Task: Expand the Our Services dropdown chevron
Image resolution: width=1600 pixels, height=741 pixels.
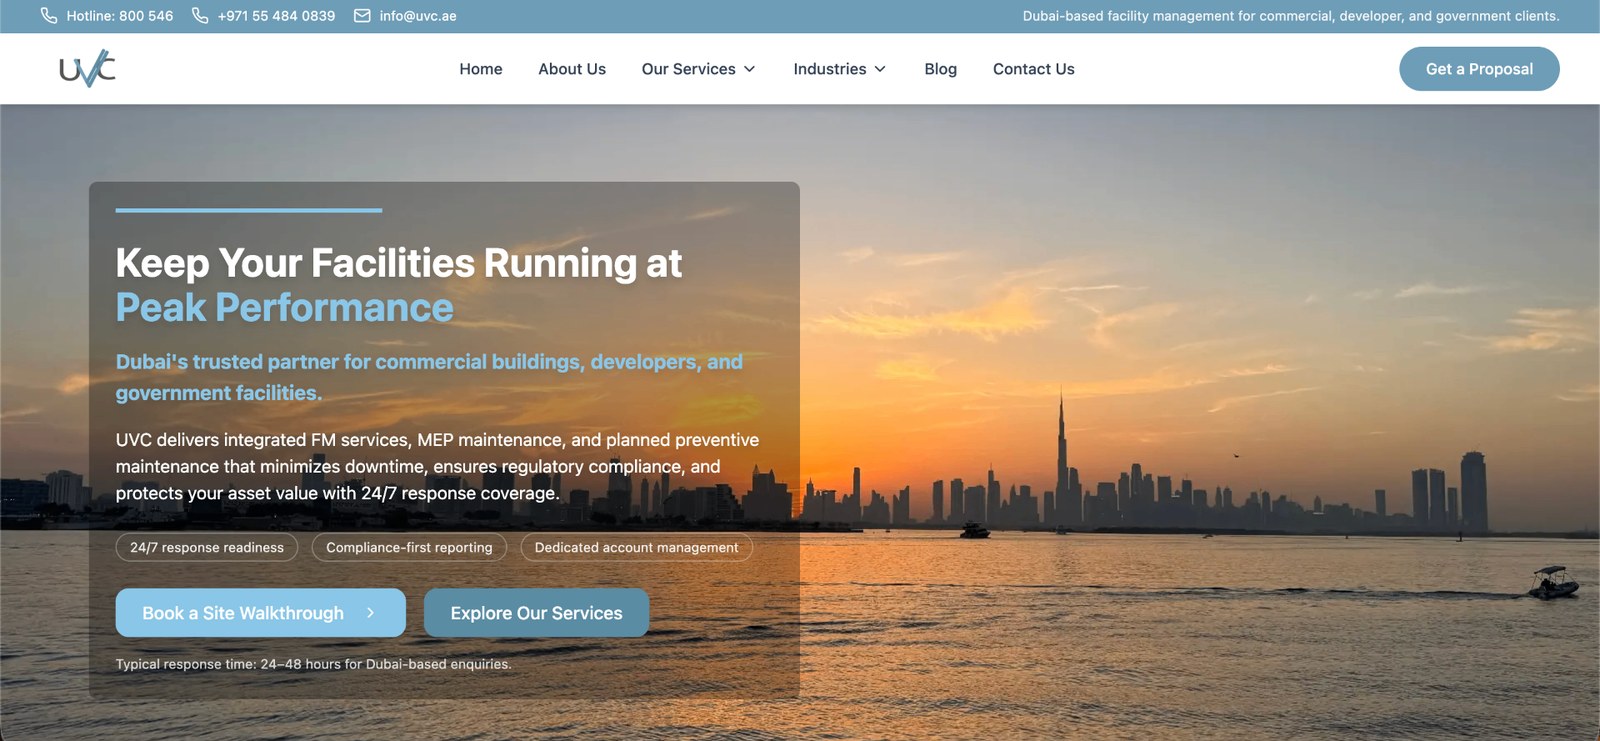Action: click(749, 69)
